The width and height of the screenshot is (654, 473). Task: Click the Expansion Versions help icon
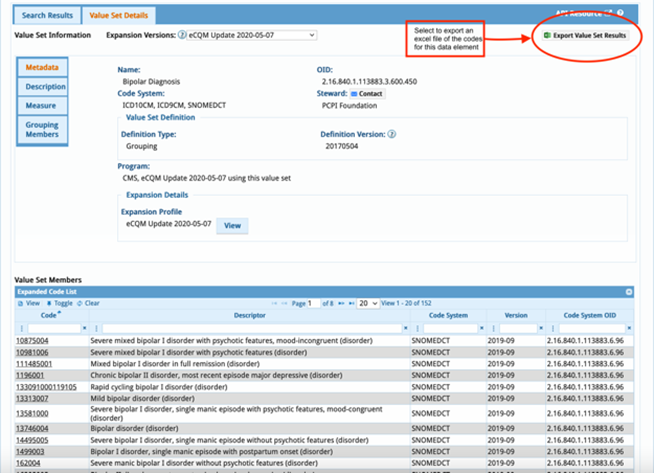(x=182, y=35)
